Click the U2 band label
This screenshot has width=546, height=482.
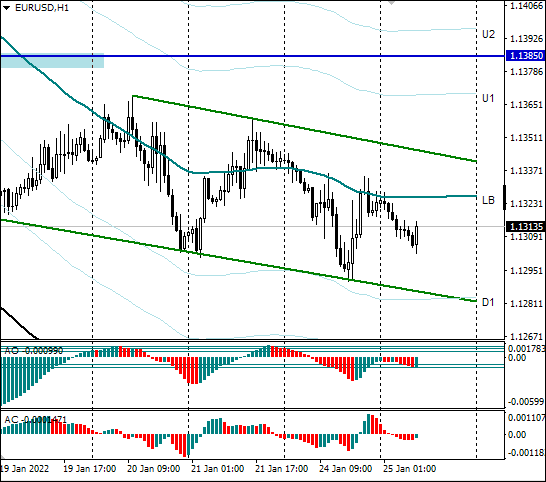pyautogui.click(x=488, y=34)
